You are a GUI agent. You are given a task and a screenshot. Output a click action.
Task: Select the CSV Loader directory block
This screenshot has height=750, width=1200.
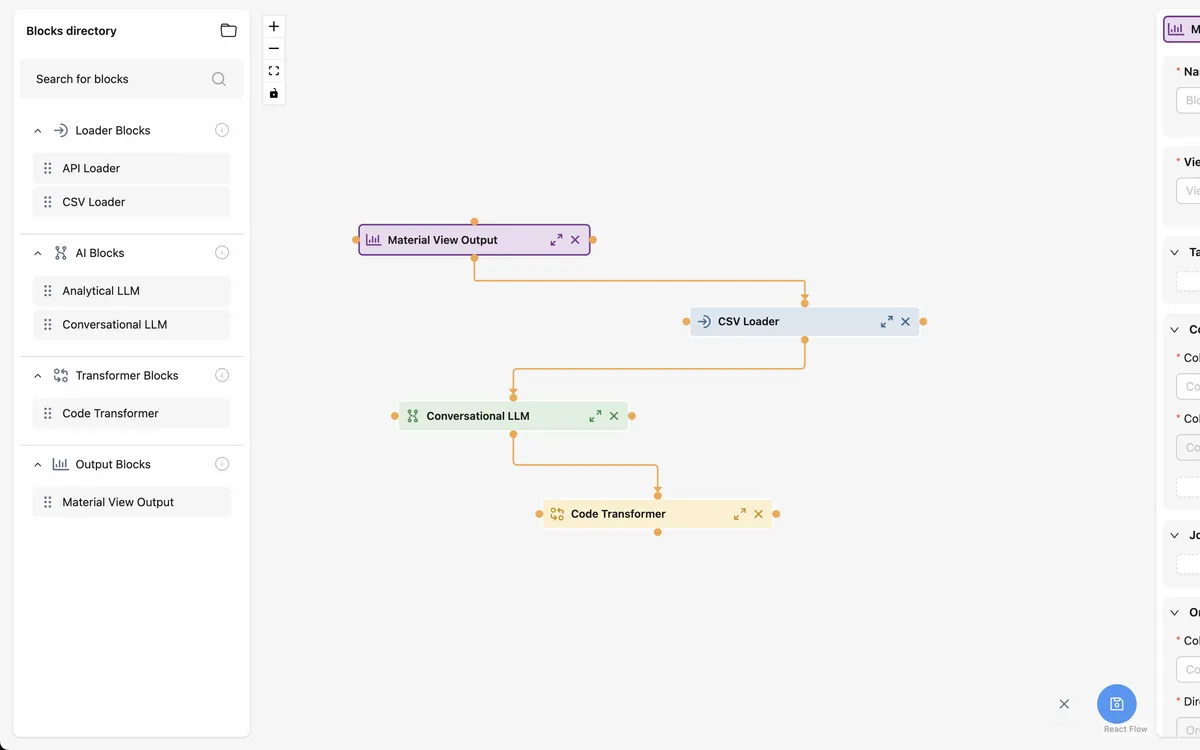coord(132,202)
